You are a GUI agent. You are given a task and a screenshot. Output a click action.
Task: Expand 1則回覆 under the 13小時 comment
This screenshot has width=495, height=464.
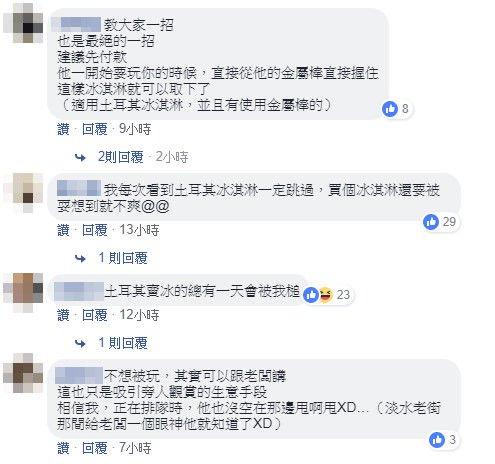(123, 258)
